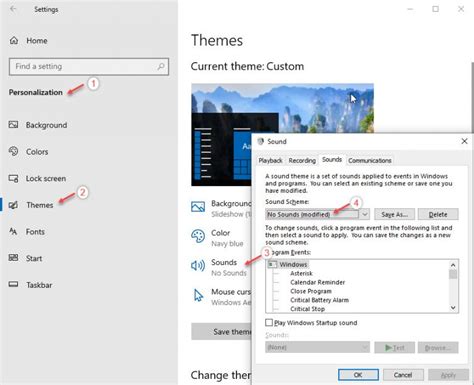Open Fonts in Personalization menu
474x385 pixels.
[35, 232]
